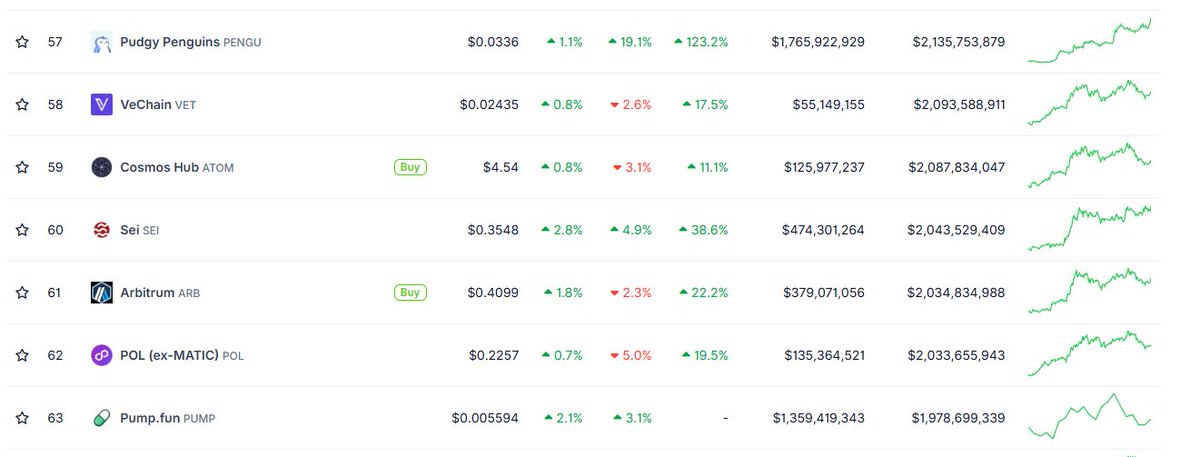Click the Arbitrum logo icon
This screenshot has height=457, width=1200.
tap(101, 293)
